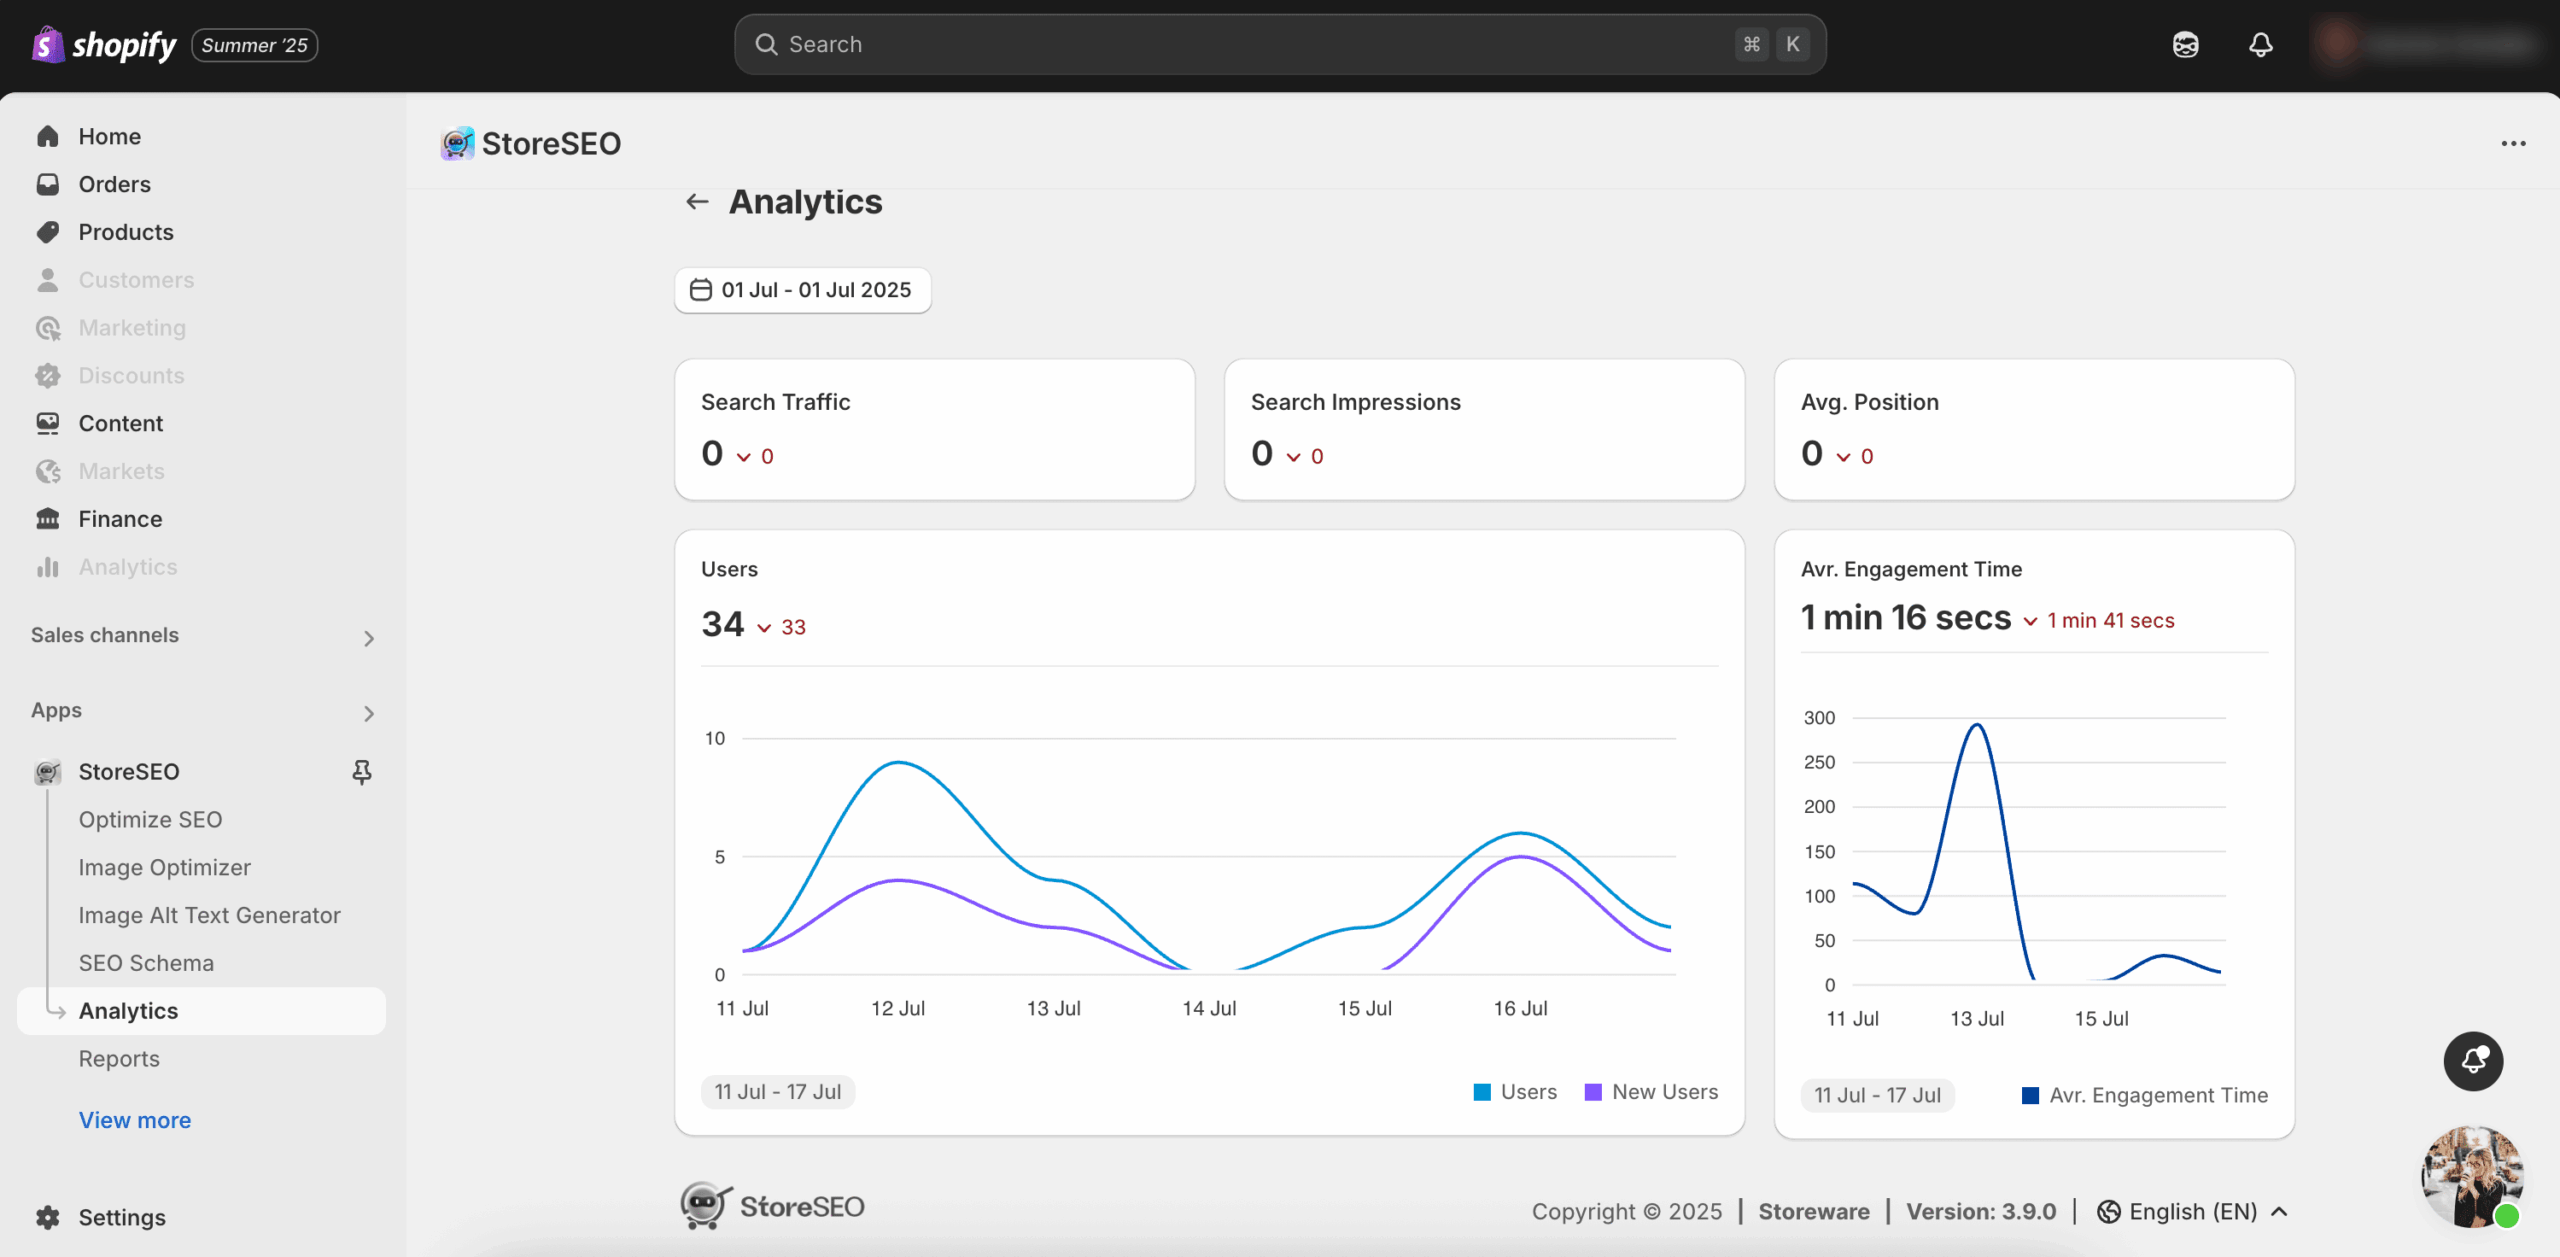Open the Sidekick assistant icon
Image resolution: width=2560 pixels, height=1257 pixels.
2186,45
